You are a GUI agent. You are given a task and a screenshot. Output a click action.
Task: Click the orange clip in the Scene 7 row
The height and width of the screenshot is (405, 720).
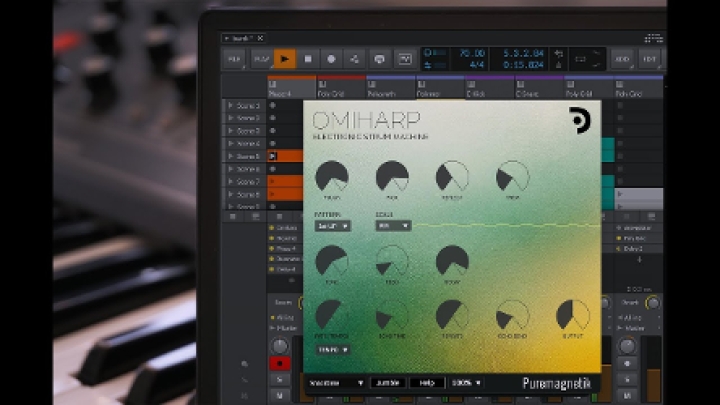(x=285, y=181)
